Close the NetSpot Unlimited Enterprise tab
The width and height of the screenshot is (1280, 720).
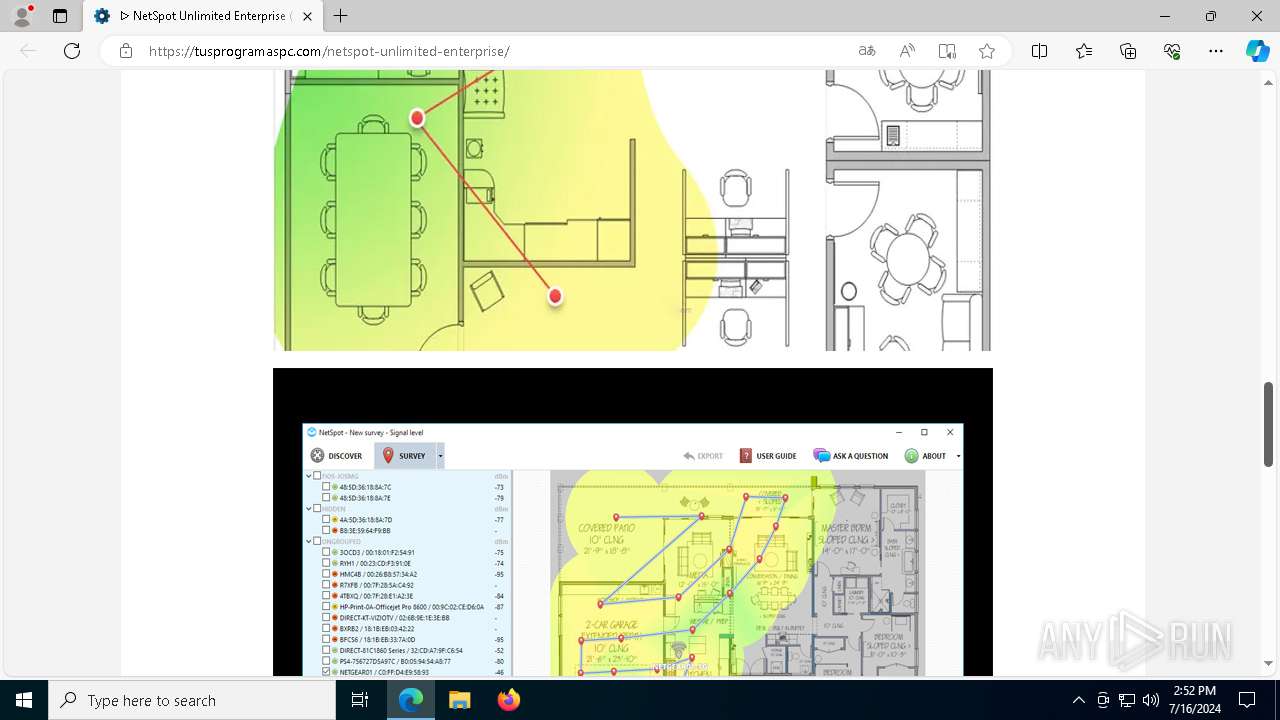[307, 16]
